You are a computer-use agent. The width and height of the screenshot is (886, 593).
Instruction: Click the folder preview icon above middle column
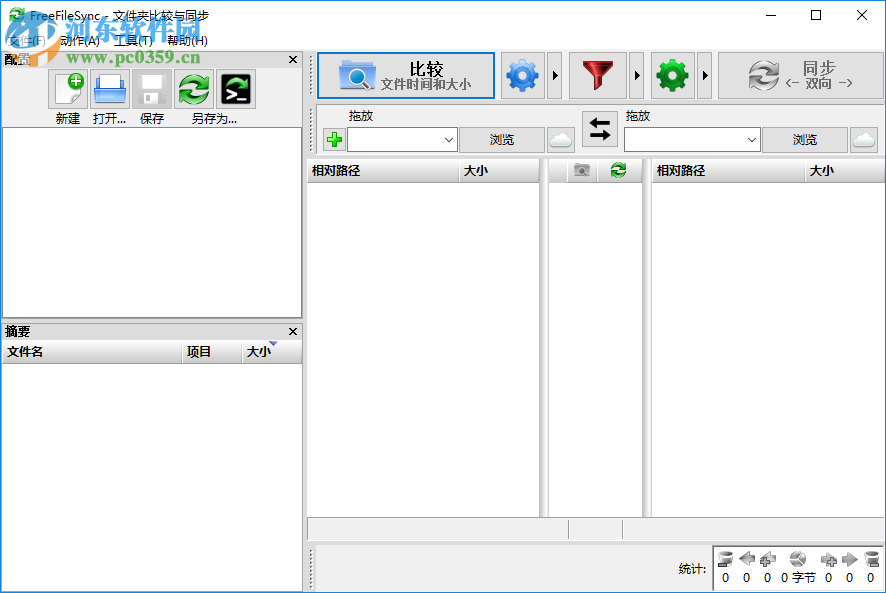583,170
